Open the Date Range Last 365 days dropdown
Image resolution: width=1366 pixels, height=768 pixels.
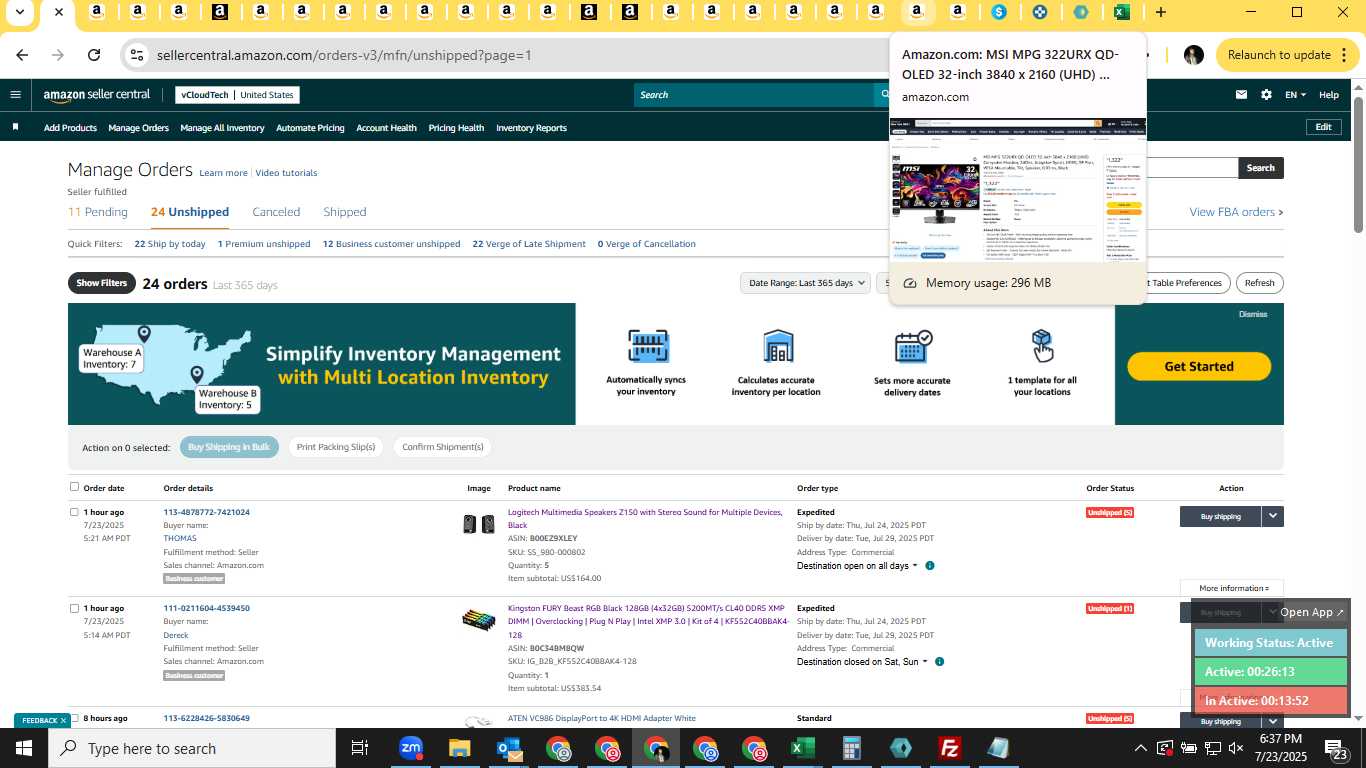[x=804, y=283]
